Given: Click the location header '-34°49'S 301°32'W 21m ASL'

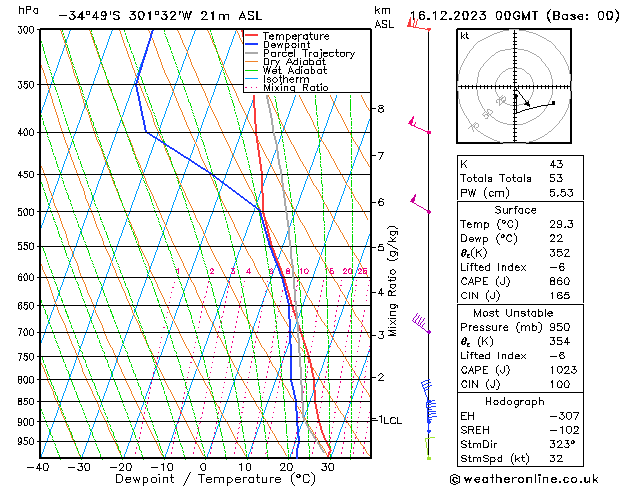Looking at the screenshot, I should [160, 16].
